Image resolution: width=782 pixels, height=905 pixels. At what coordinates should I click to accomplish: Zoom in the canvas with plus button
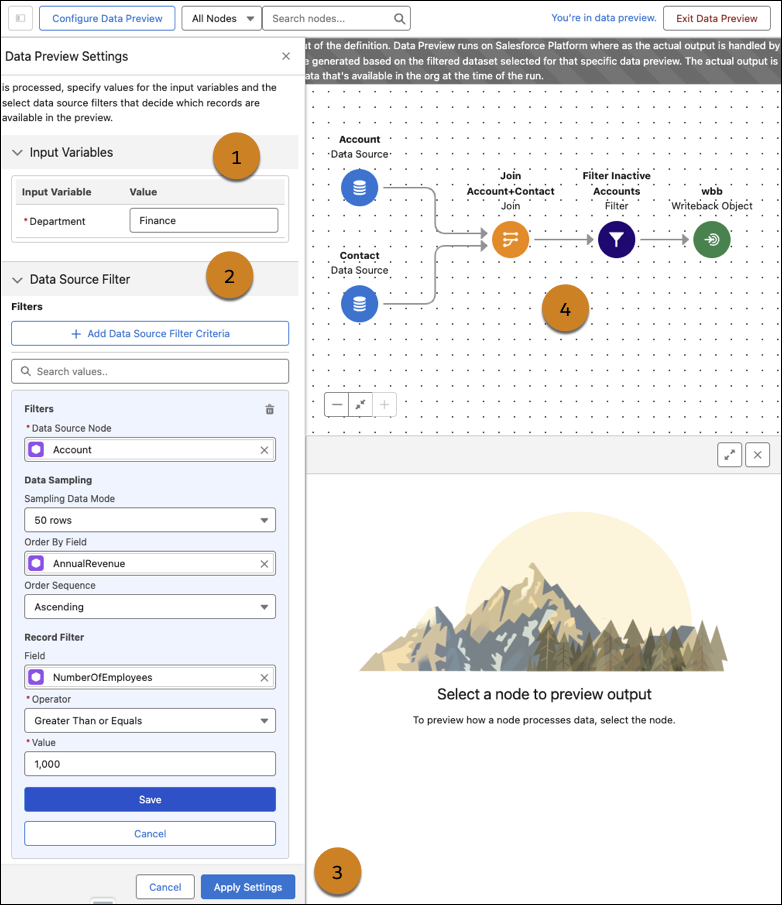[384, 405]
